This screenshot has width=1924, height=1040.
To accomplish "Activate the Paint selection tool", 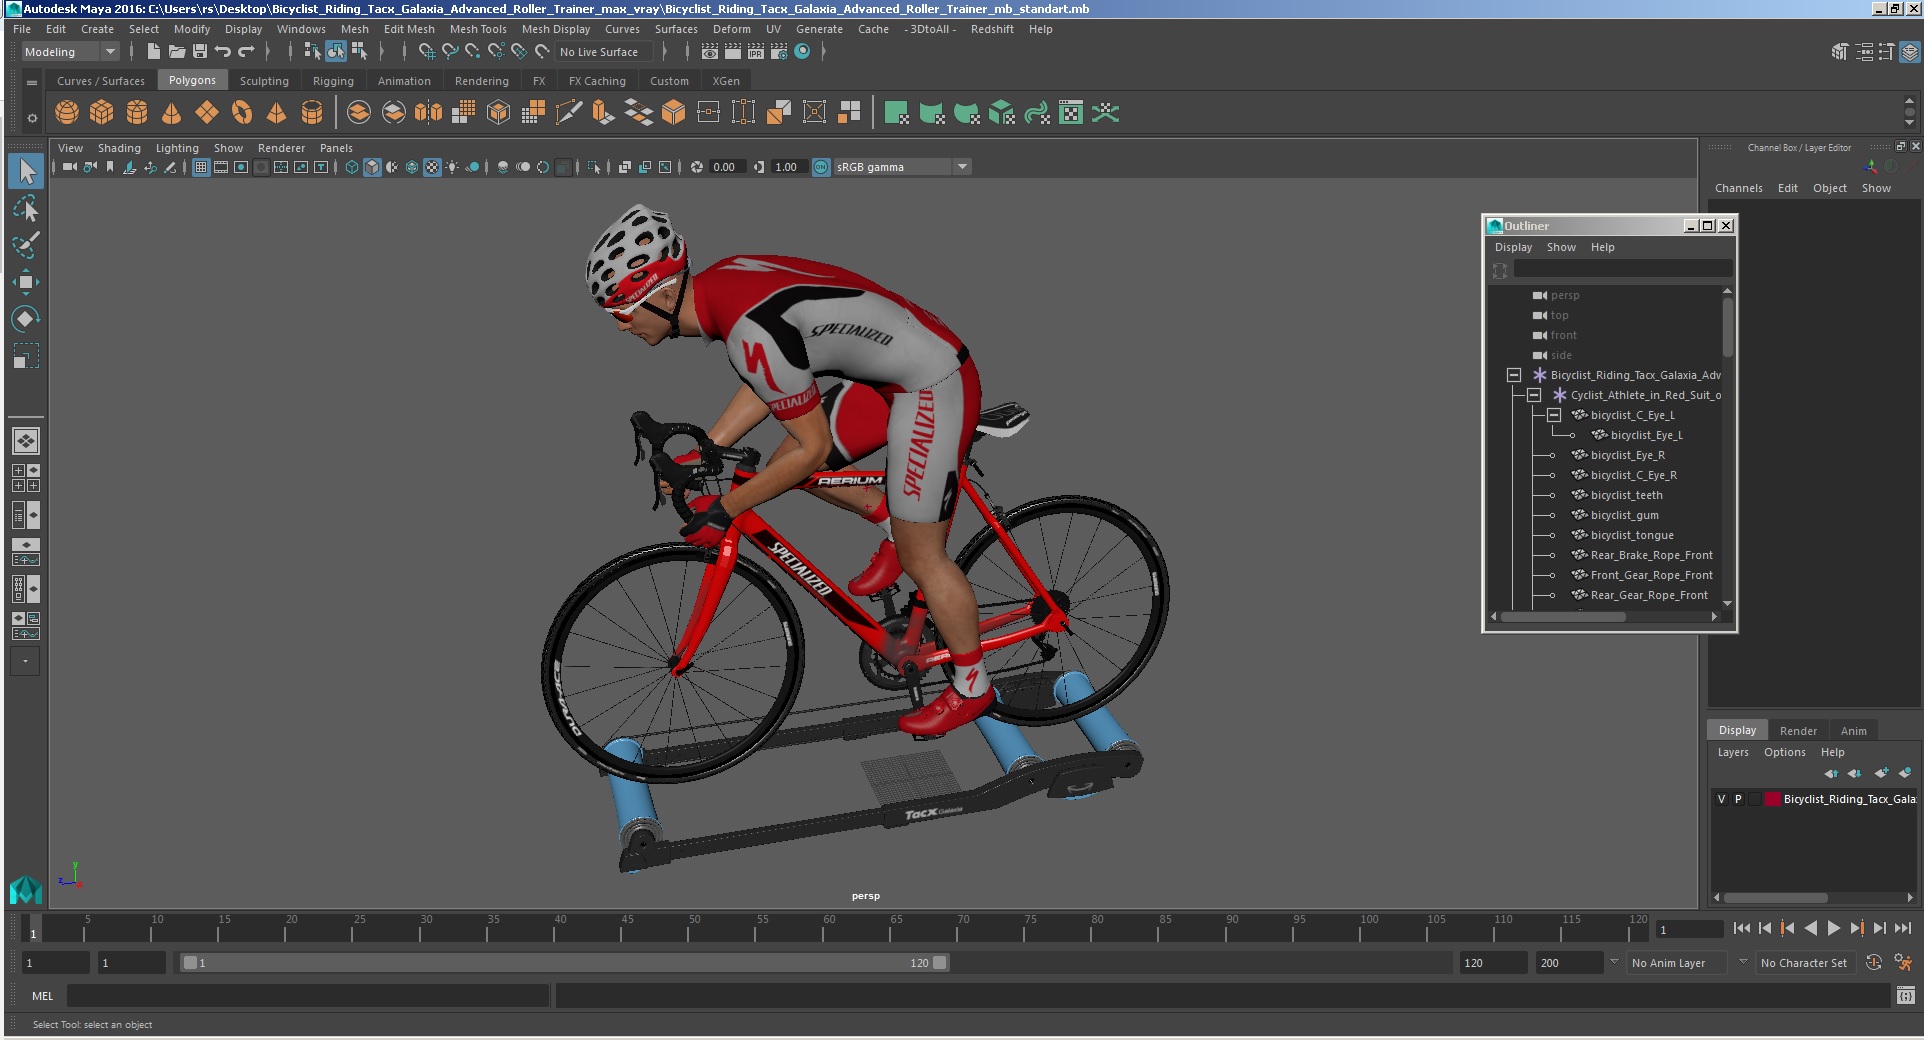I will (26, 245).
